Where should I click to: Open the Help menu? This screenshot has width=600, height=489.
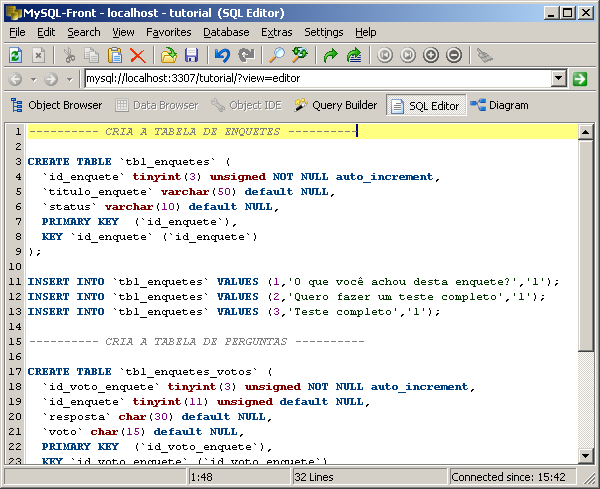pos(365,32)
